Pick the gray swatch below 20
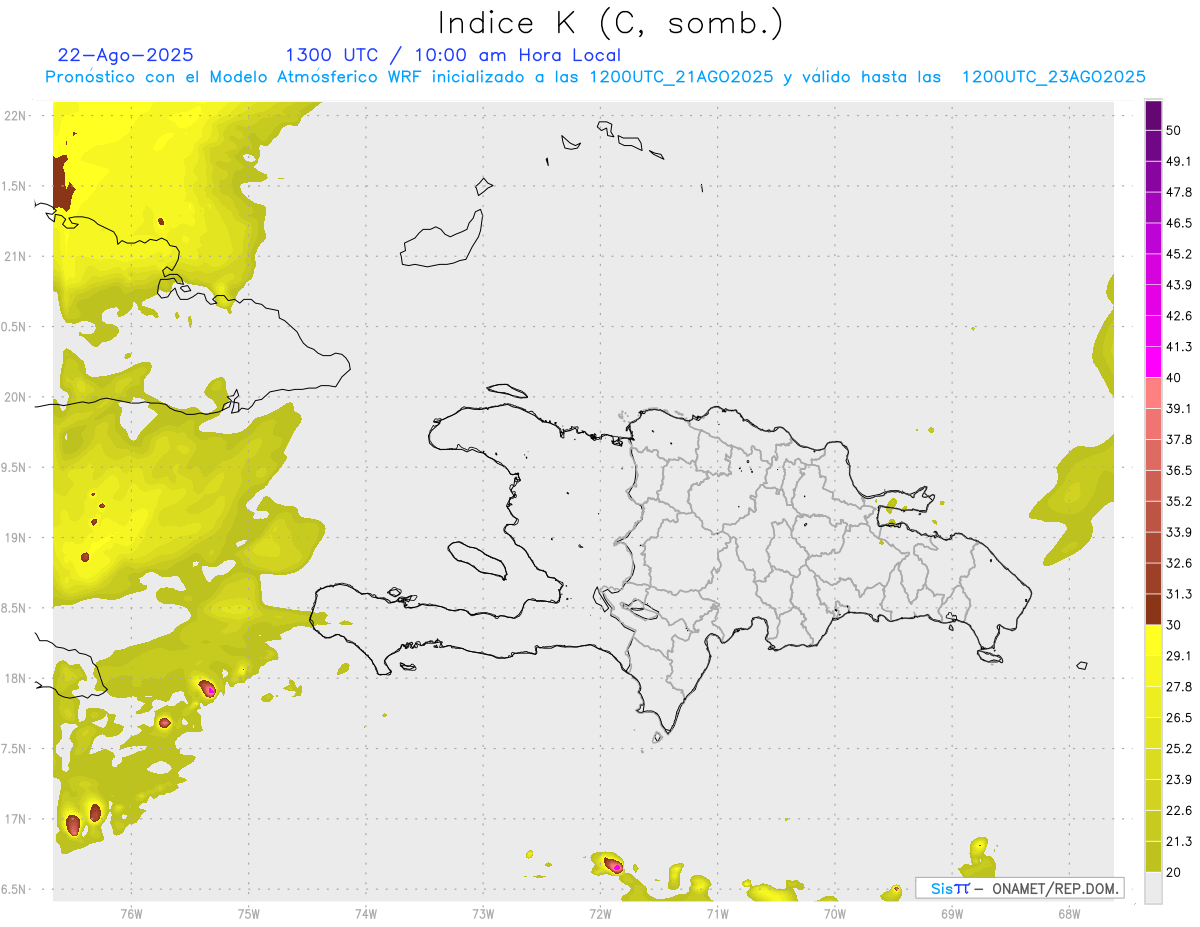 tap(1153, 887)
